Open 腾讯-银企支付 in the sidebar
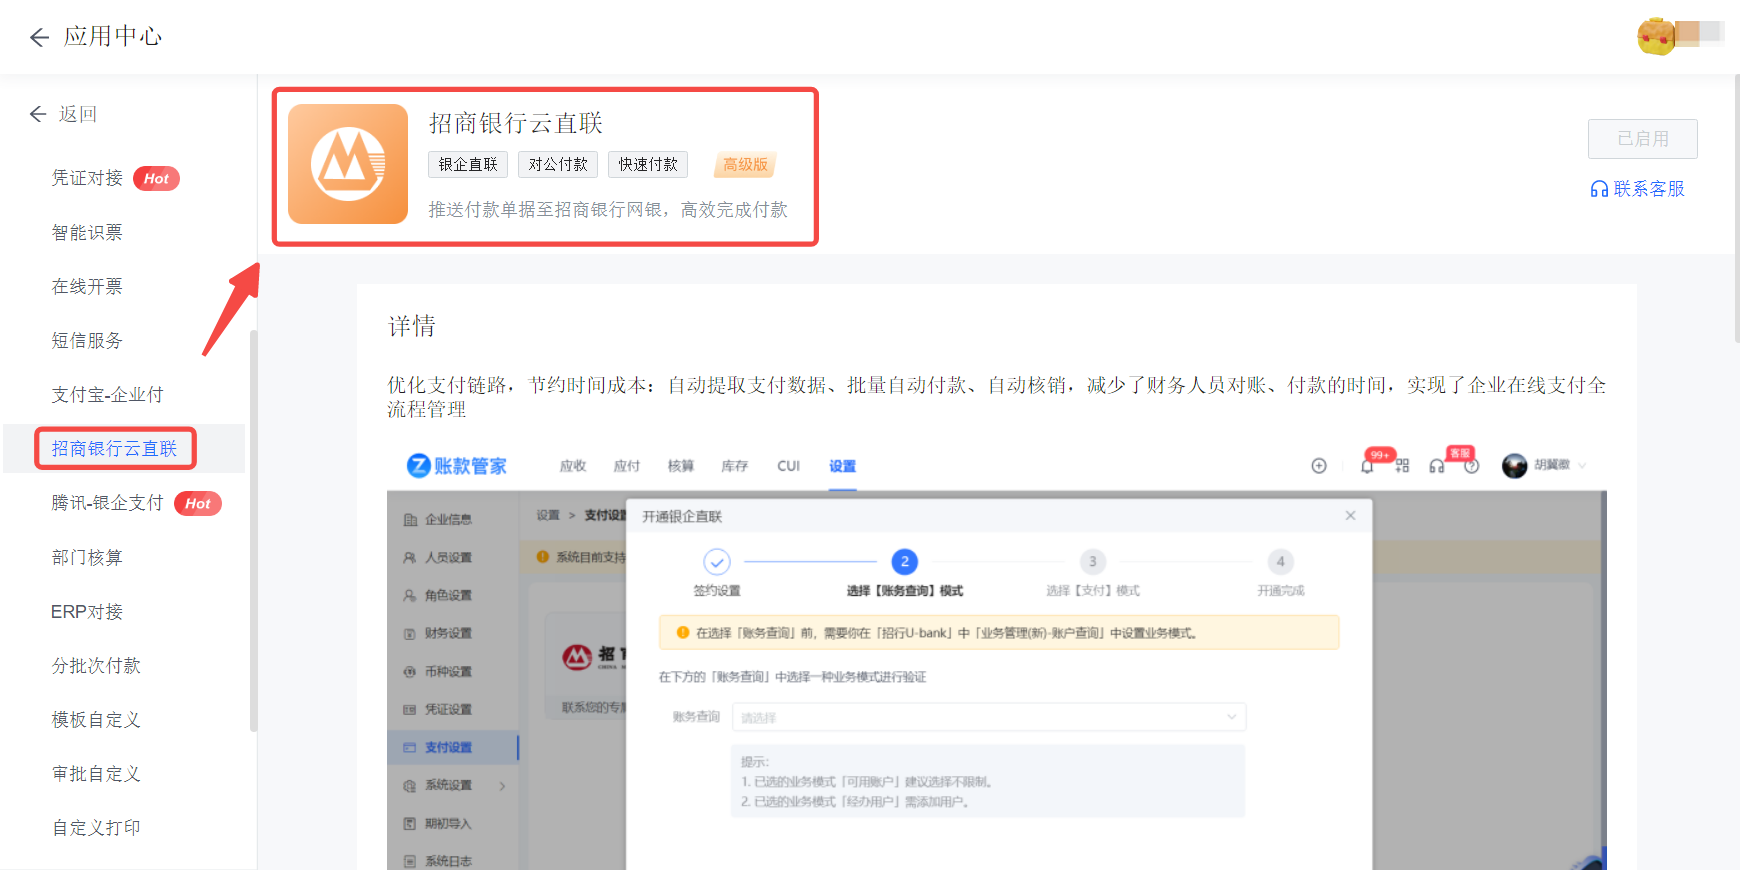 pos(107,503)
